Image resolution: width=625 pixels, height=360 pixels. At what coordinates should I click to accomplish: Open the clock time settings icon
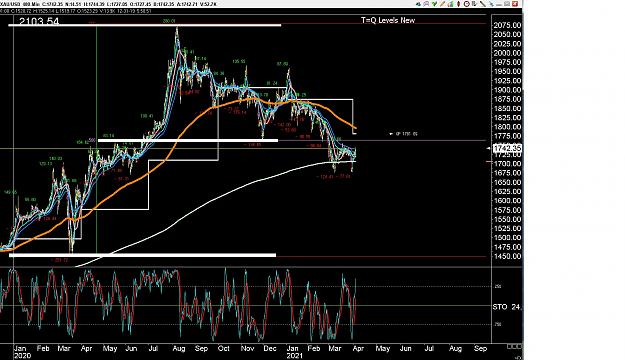466,4
